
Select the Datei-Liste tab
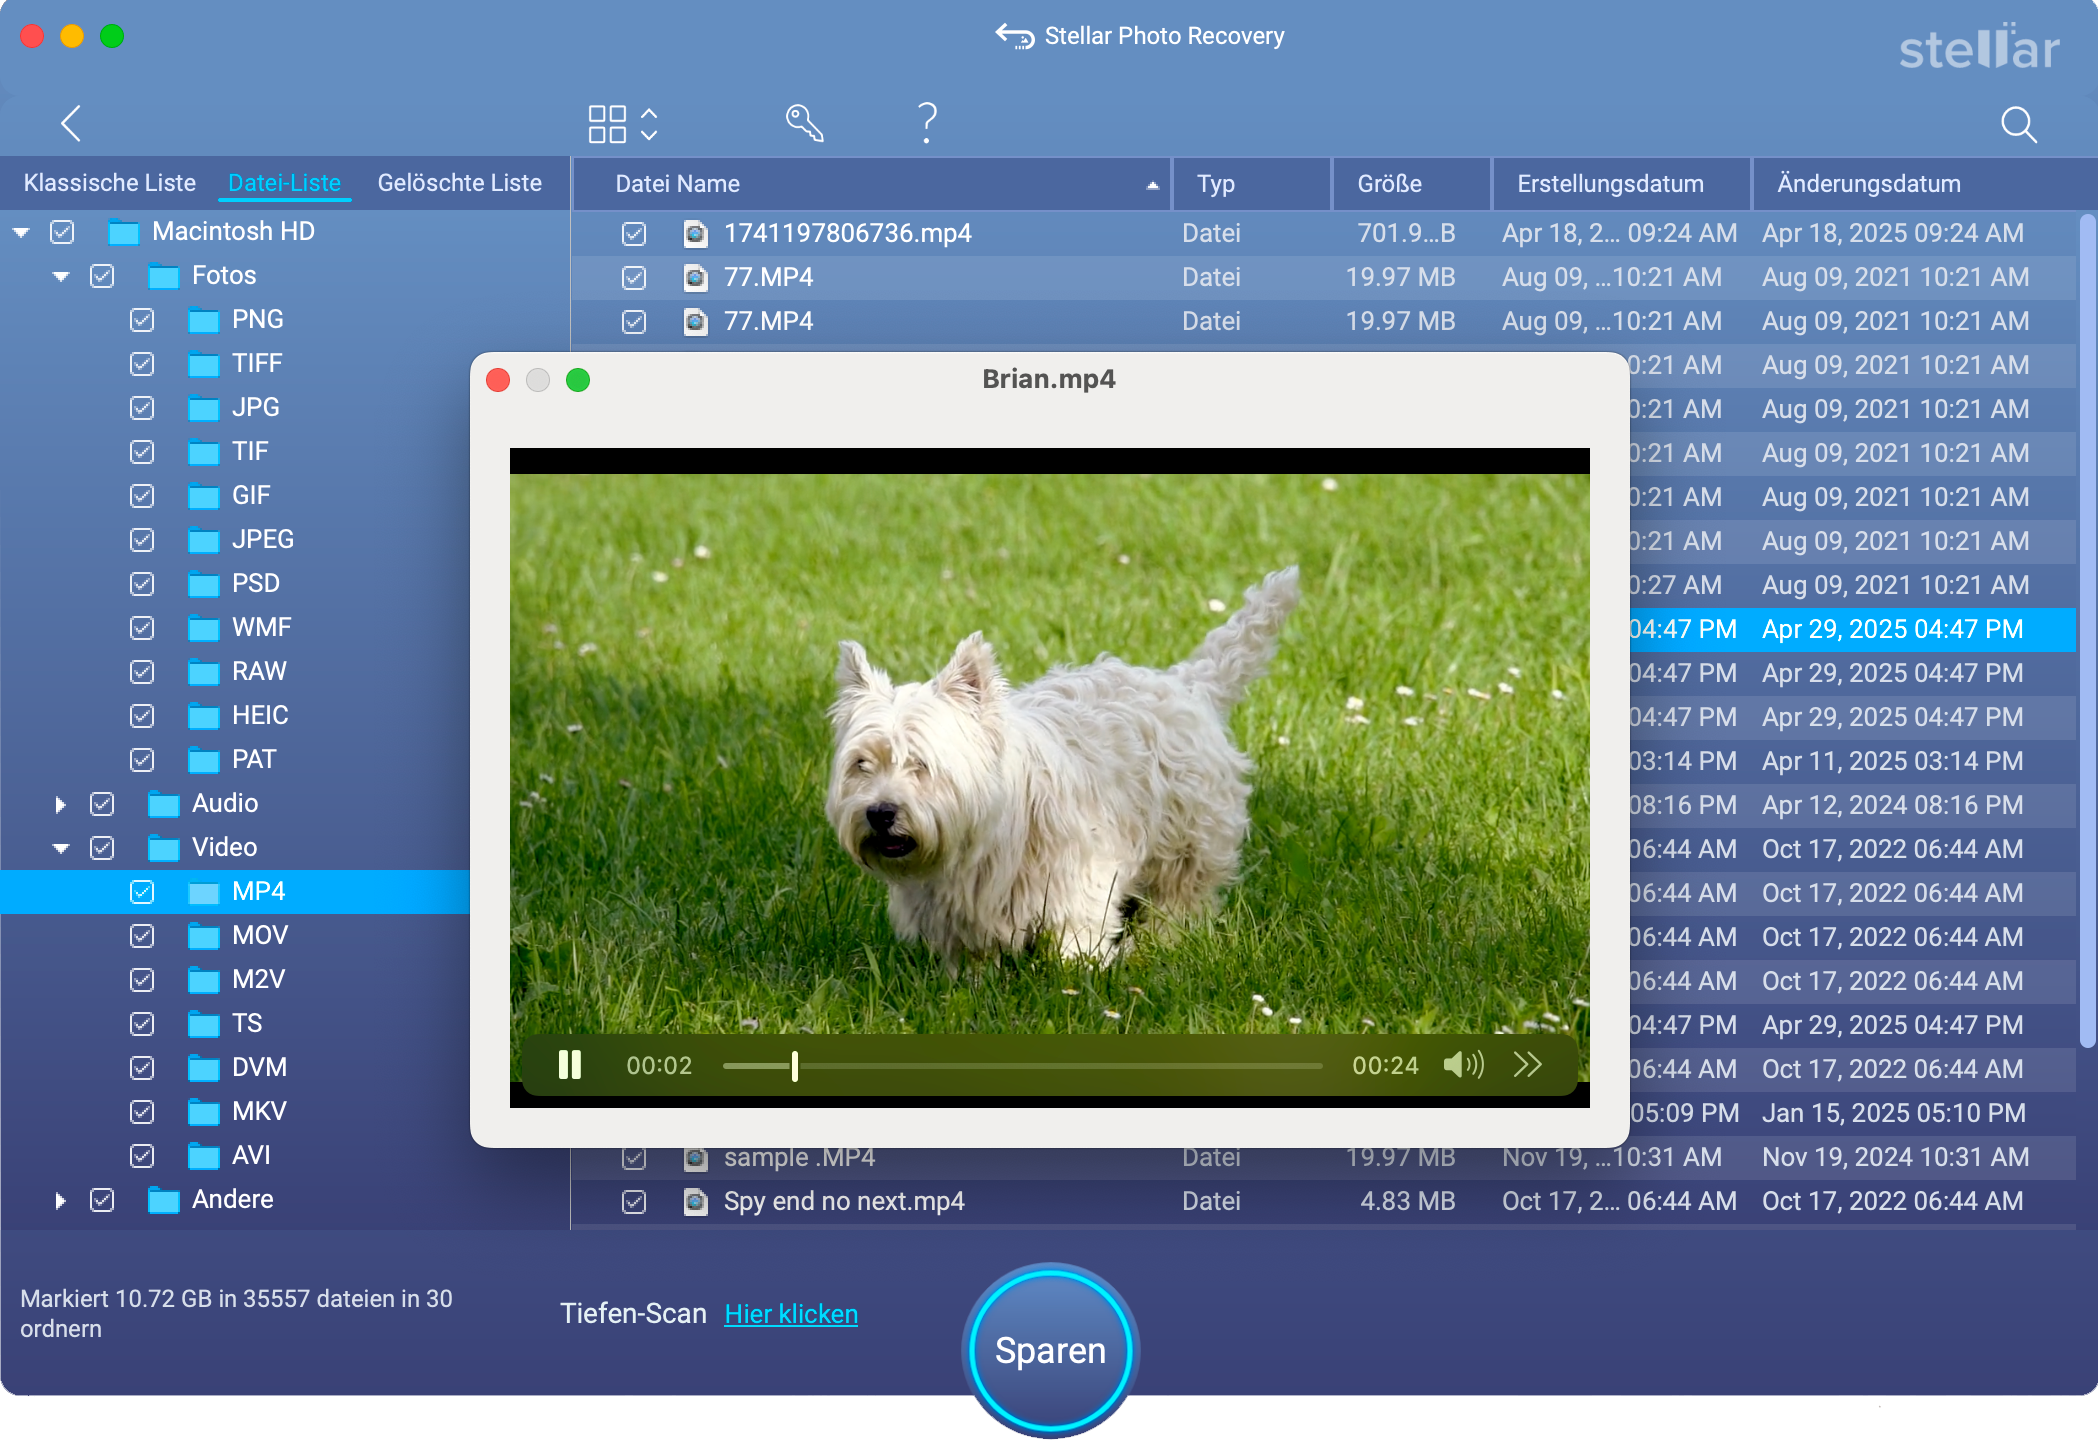285,183
